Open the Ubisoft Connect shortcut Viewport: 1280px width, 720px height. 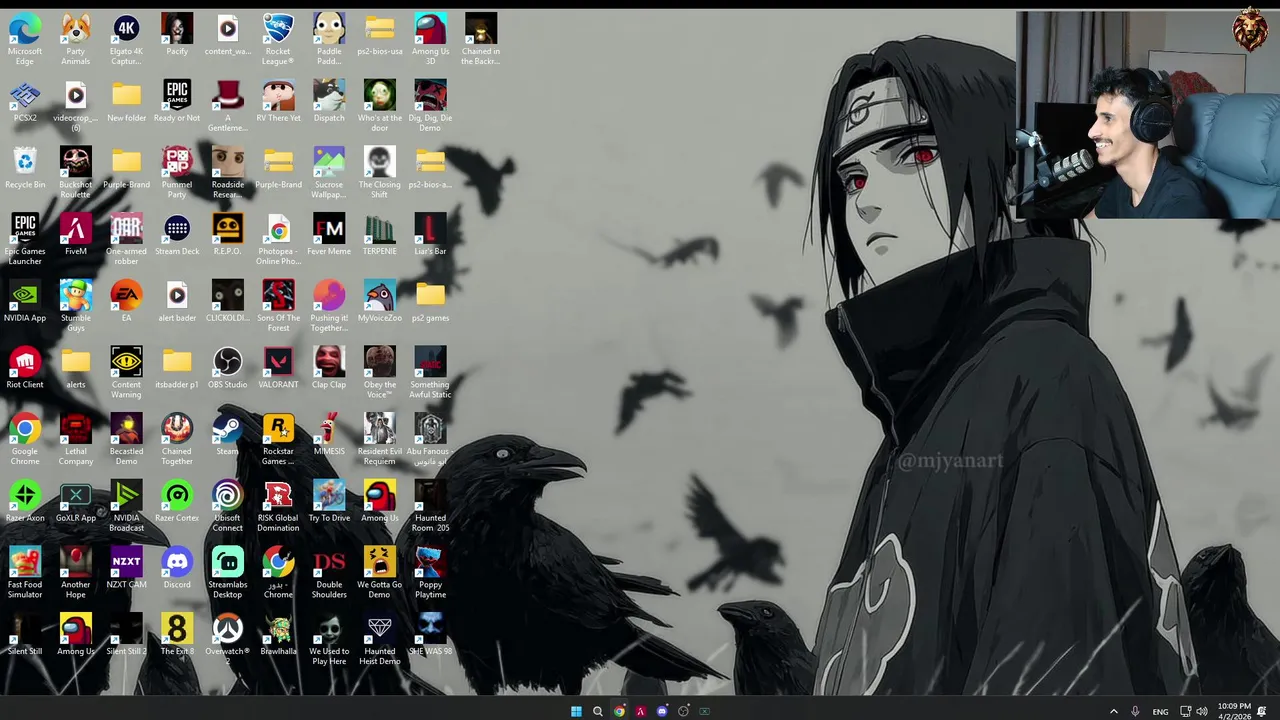tap(227, 506)
